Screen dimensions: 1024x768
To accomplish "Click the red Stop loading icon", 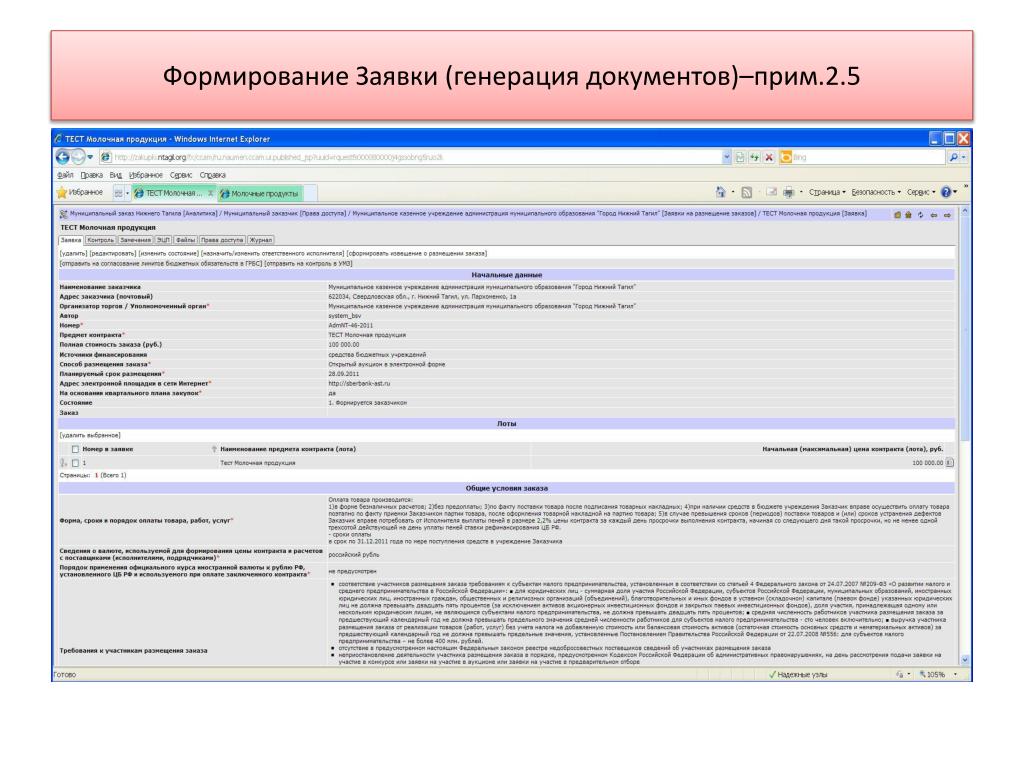I will [769, 157].
